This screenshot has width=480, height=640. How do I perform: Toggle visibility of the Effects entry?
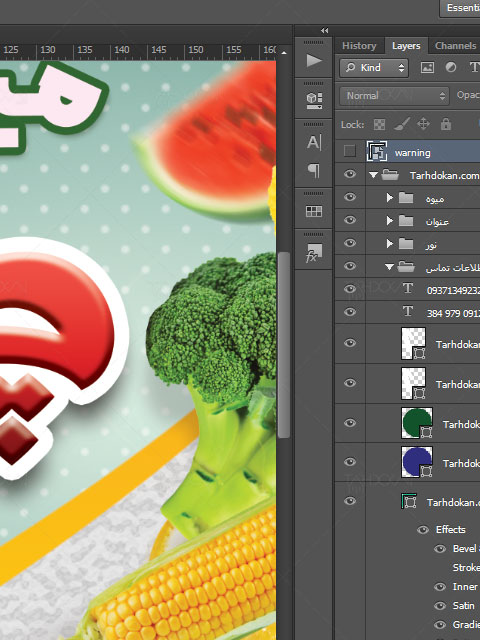coord(423,530)
